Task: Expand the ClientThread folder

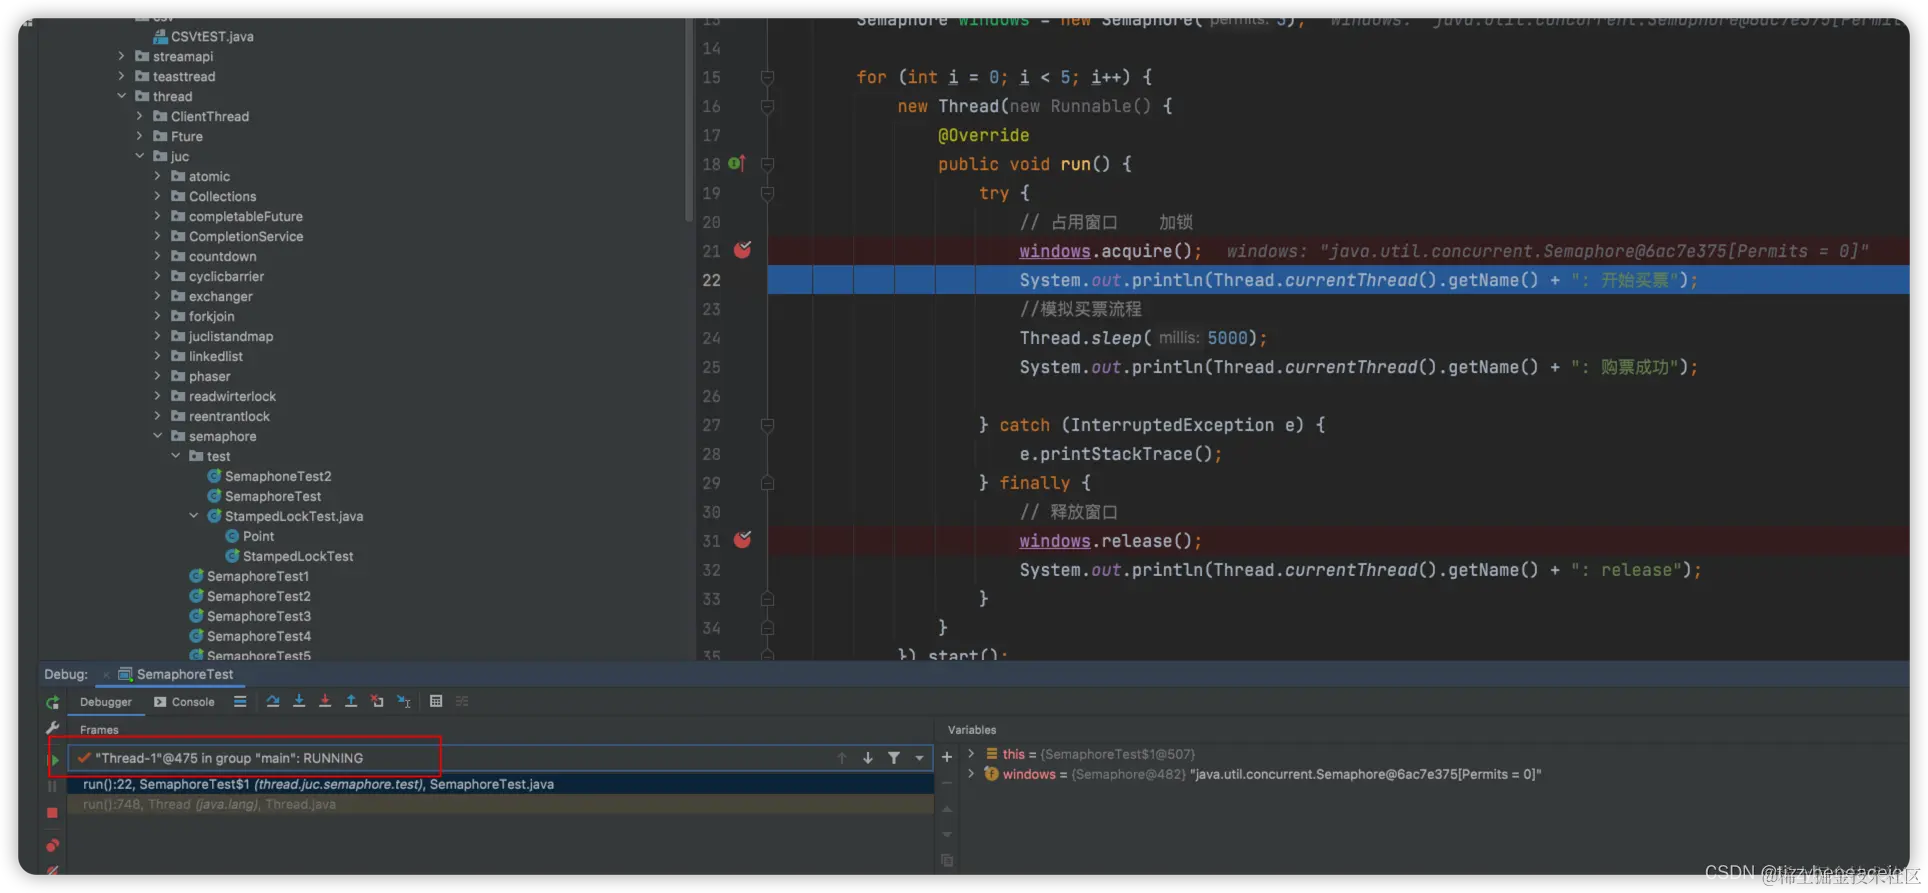Action: (140, 117)
